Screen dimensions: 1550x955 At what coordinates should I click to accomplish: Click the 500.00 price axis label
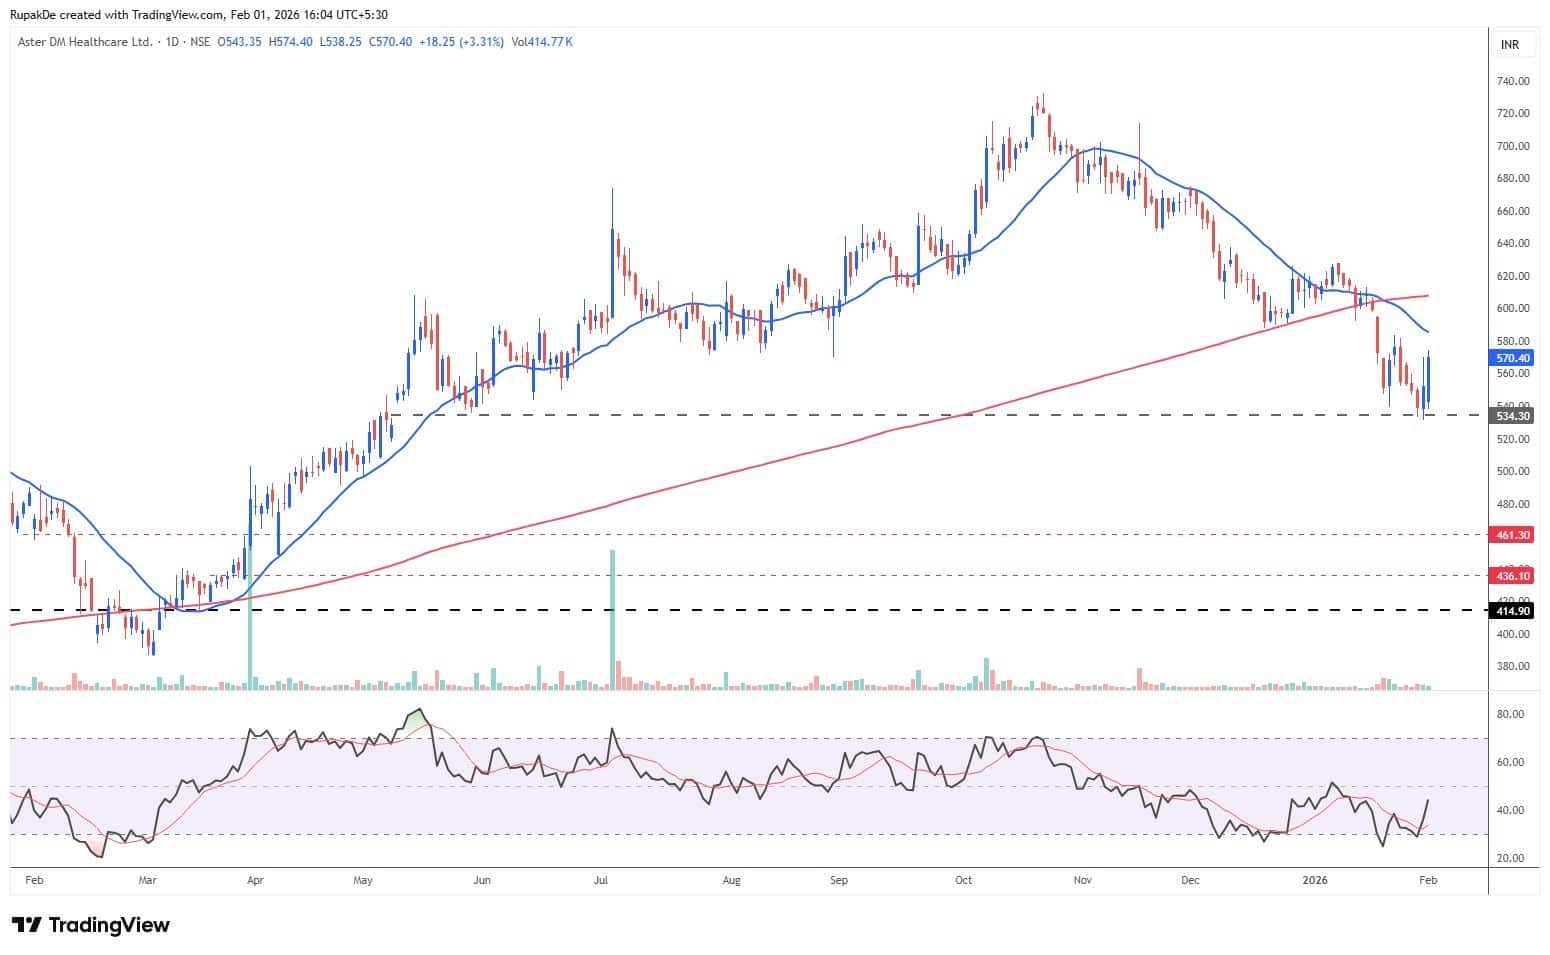[x=1513, y=472]
